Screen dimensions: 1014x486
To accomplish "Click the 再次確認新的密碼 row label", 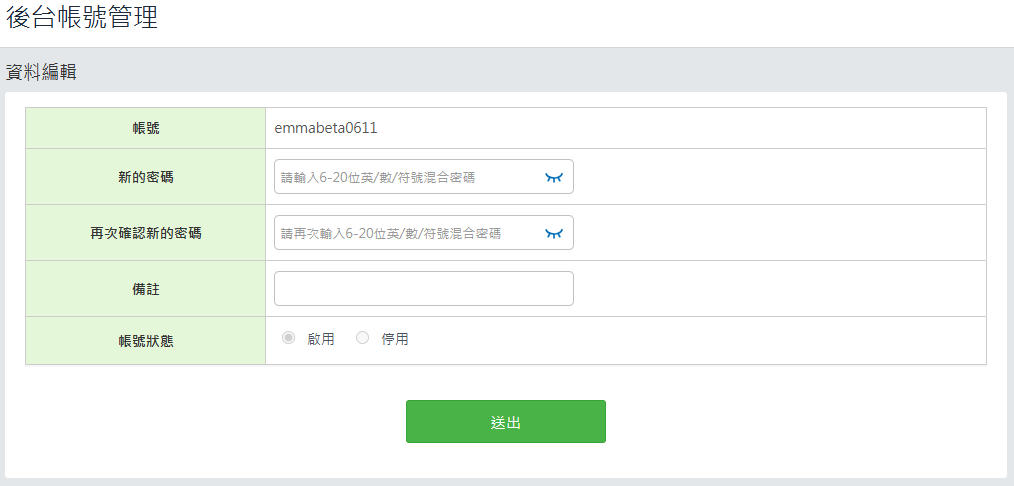I will tap(146, 233).
